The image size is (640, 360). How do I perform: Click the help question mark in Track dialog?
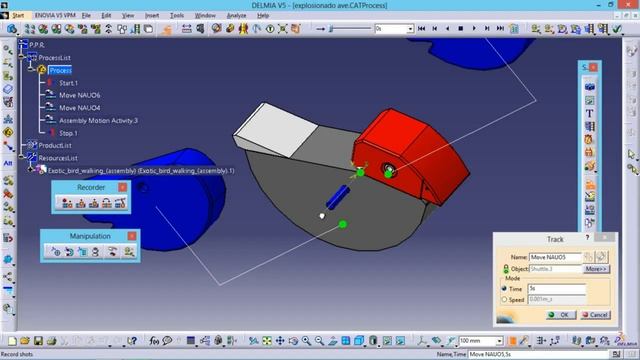[x=587, y=238]
